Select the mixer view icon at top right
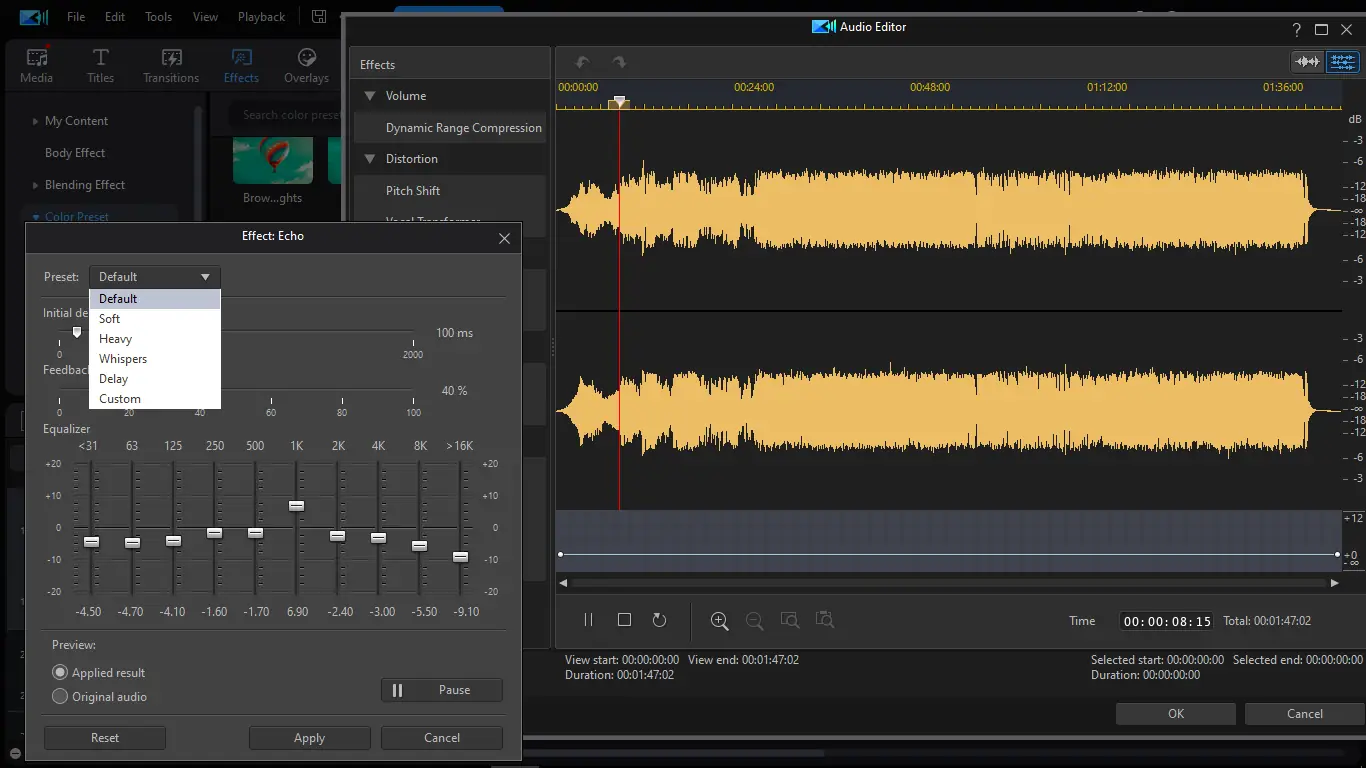 (x=1342, y=62)
